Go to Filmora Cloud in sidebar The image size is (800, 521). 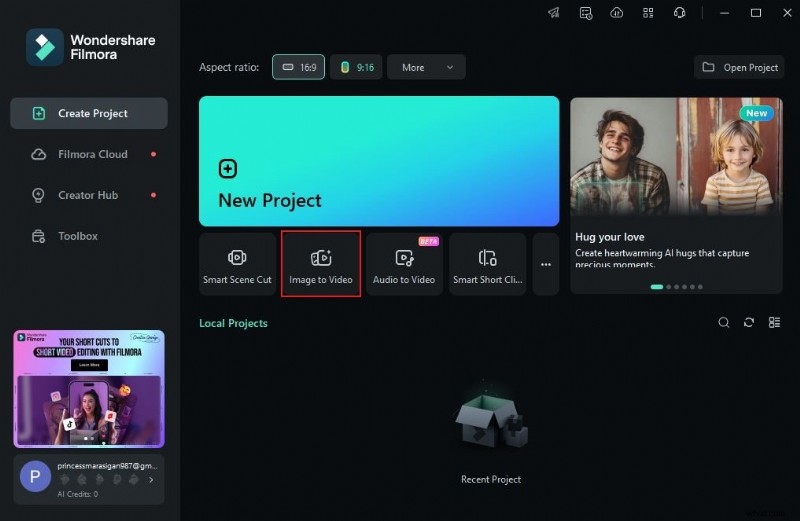click(92, 154)
